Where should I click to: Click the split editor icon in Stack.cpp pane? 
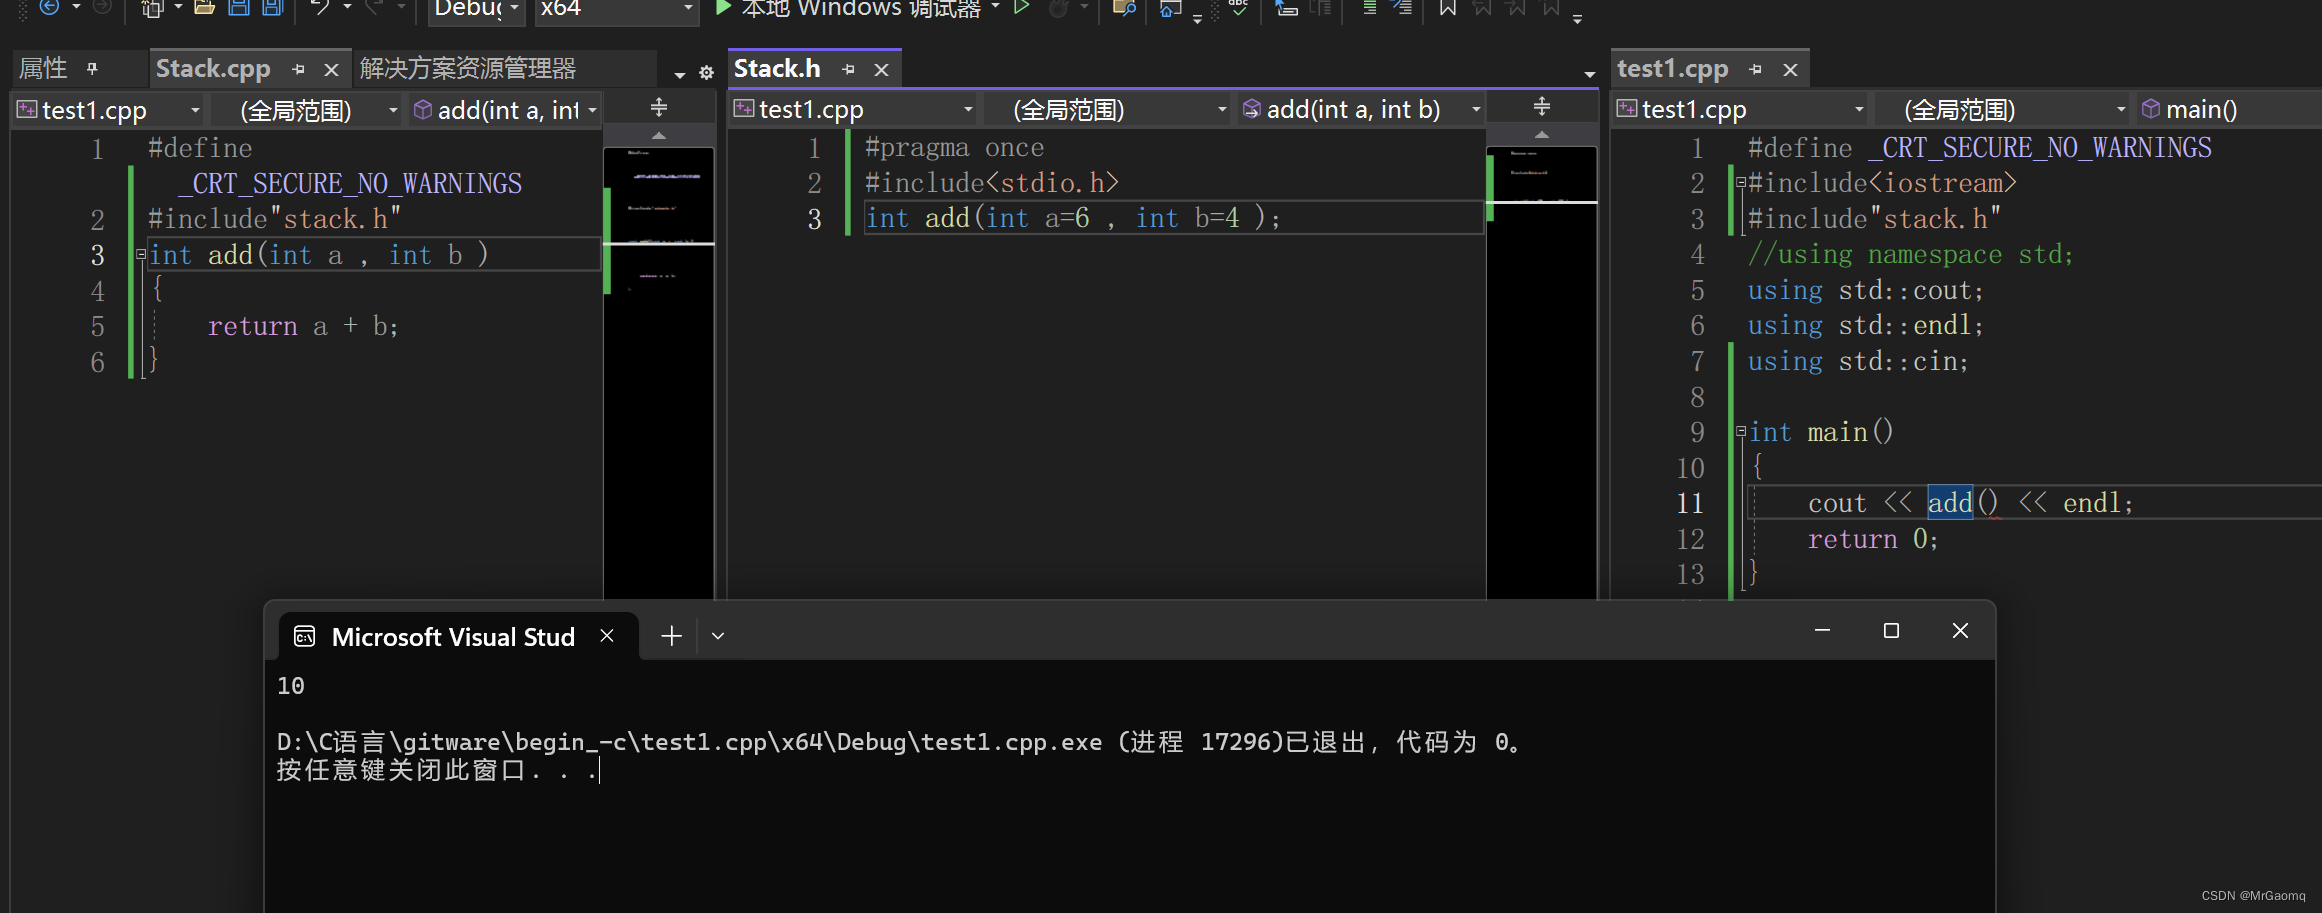[x=659, y=107]
